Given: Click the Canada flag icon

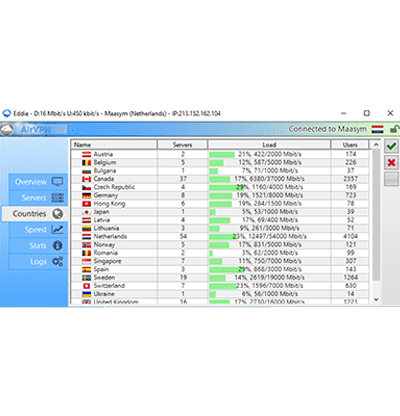Looking at the screenshot, I should point(87,179).
